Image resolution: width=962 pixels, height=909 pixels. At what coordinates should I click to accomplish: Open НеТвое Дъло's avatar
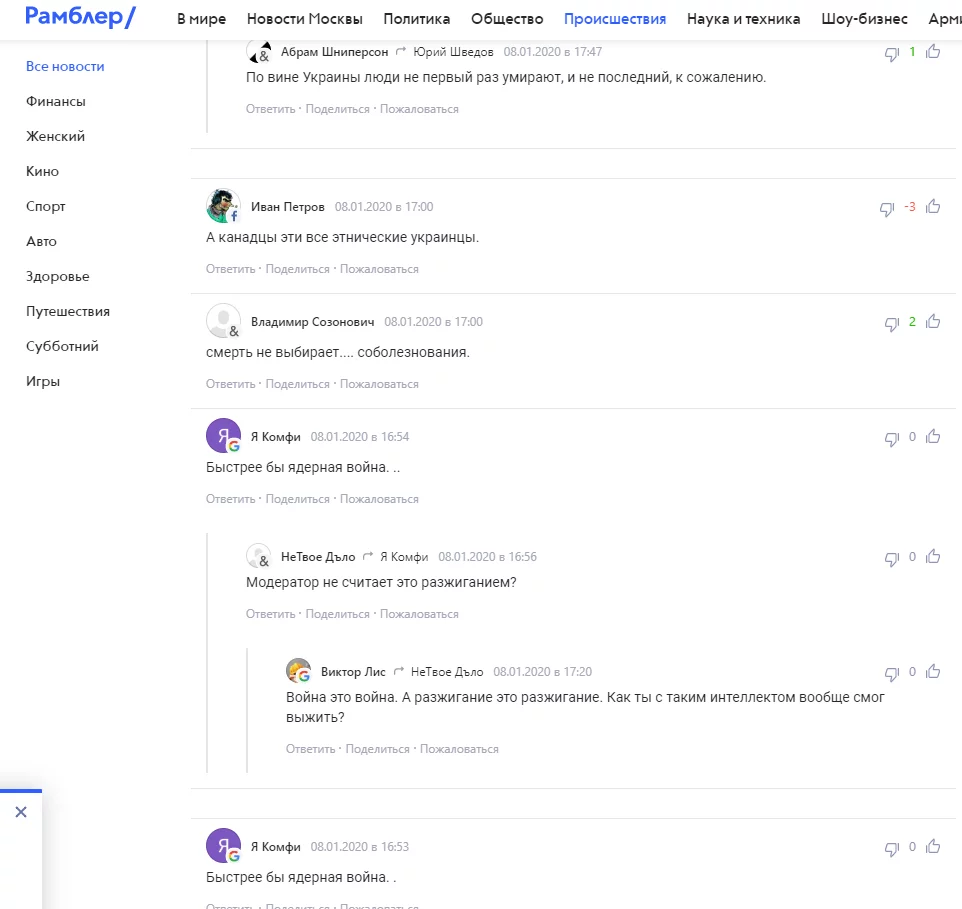click(x=259, y=556)
